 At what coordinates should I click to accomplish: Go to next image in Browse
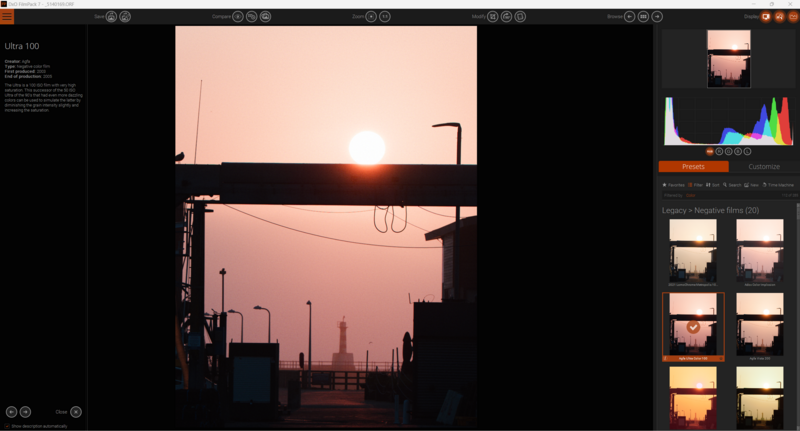pyautogui.click(x=657, y=16)
